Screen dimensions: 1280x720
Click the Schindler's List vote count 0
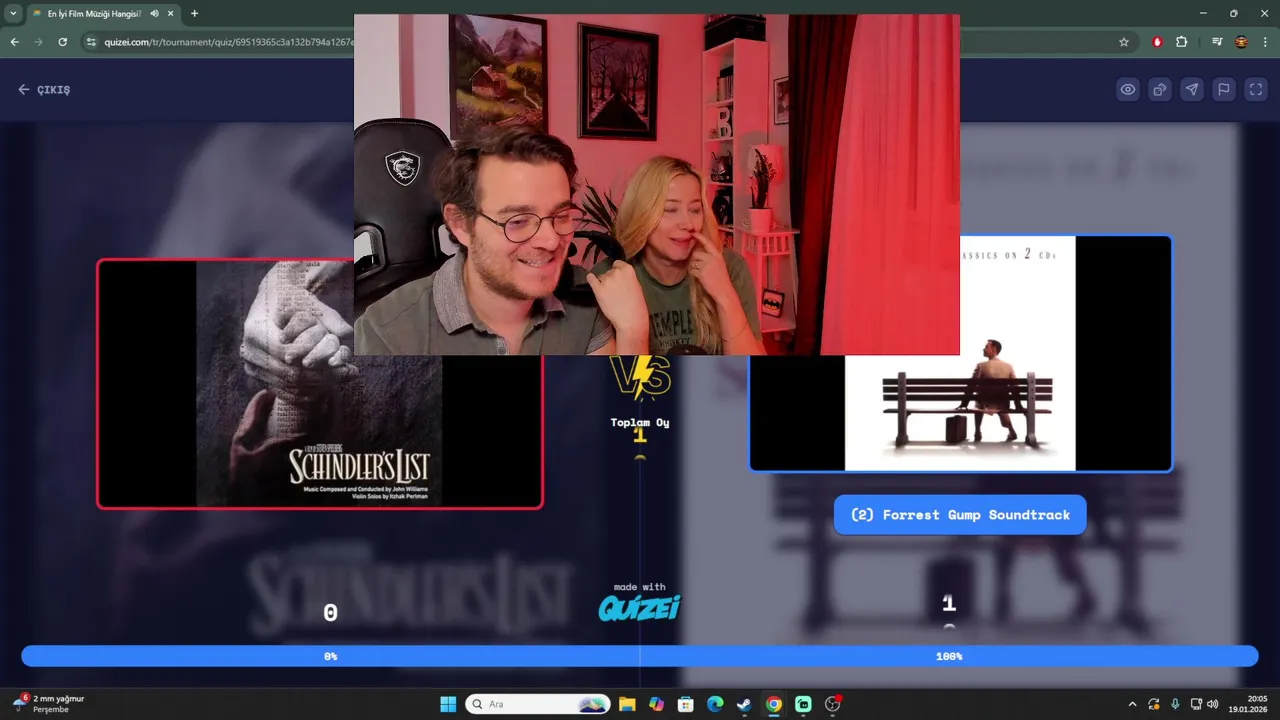click(x=330, y=613)
